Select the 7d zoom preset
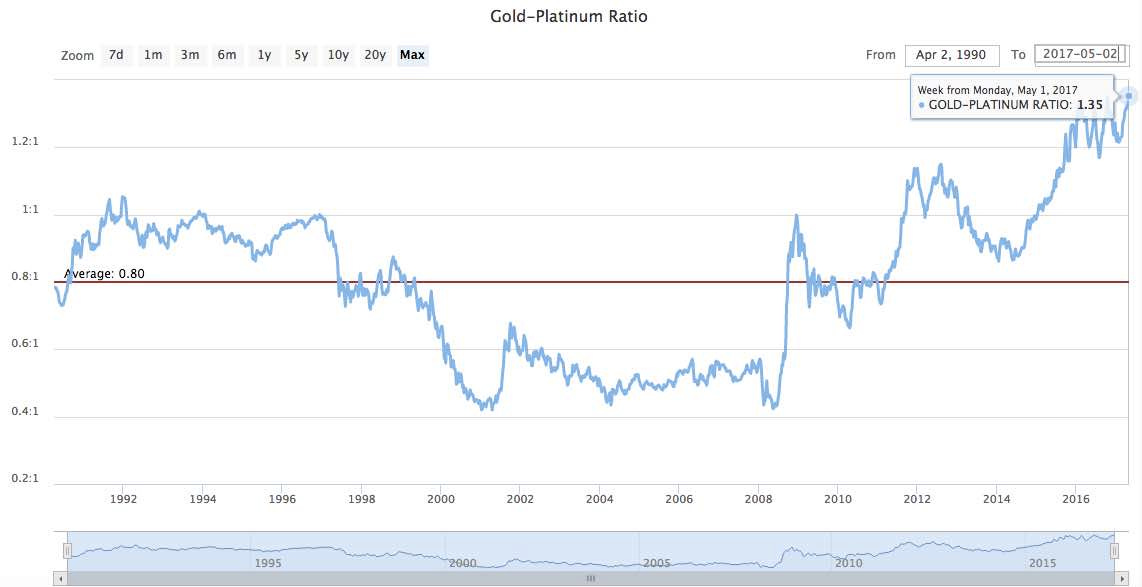 [115, 55]
